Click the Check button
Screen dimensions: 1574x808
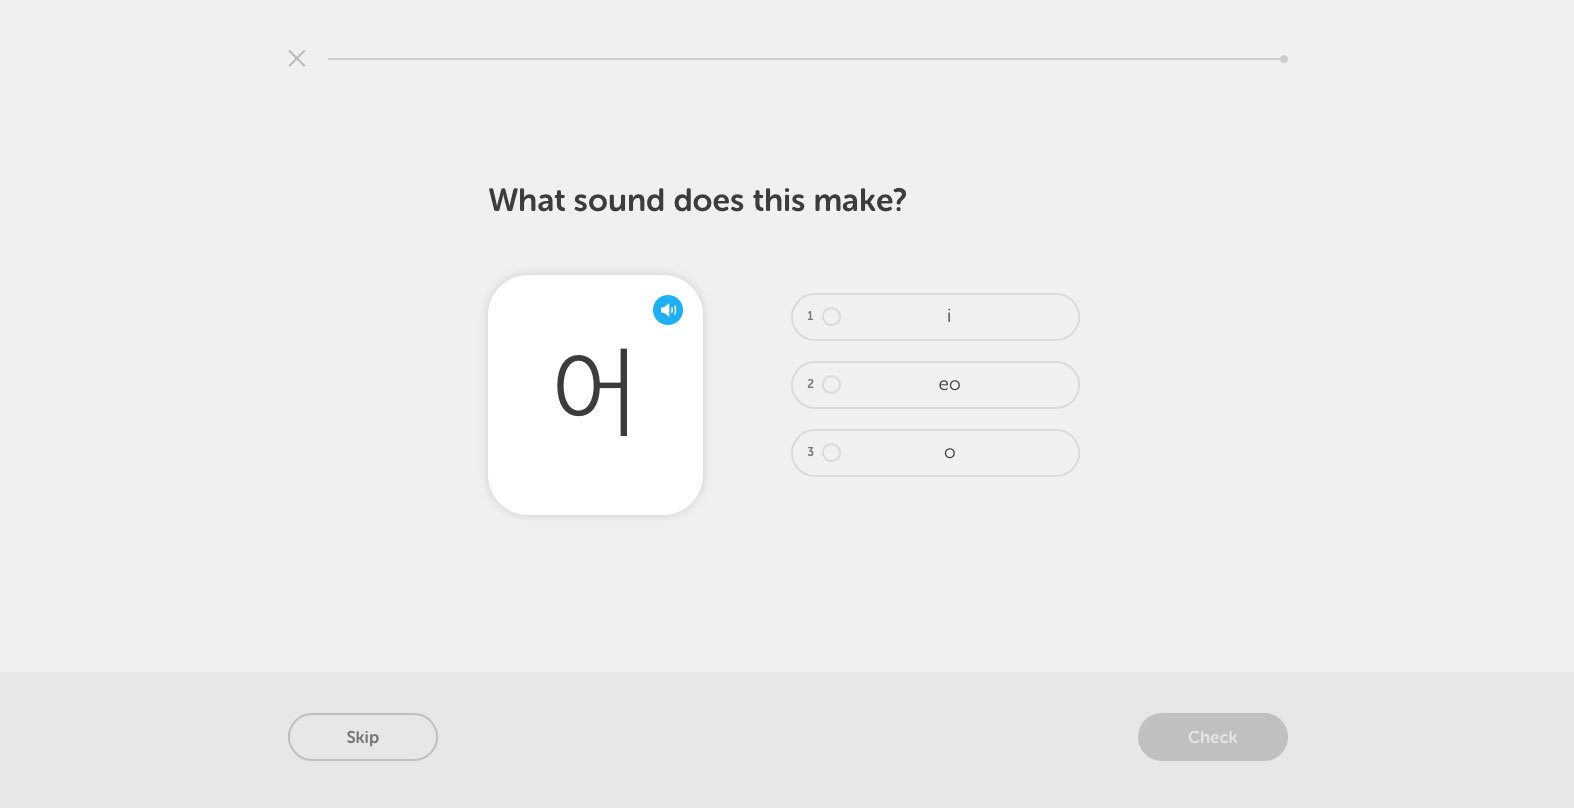(x=1213, y=737)
